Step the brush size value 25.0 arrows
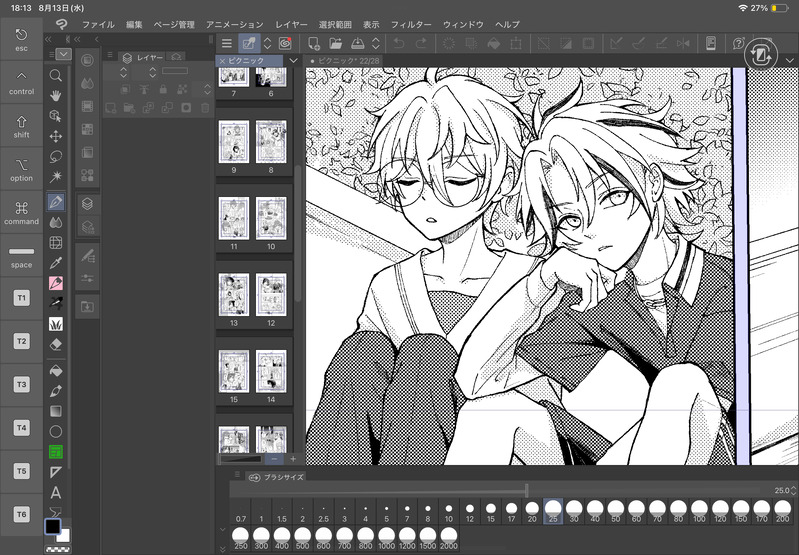Screen dimensions: 799x555 [793, 491]
